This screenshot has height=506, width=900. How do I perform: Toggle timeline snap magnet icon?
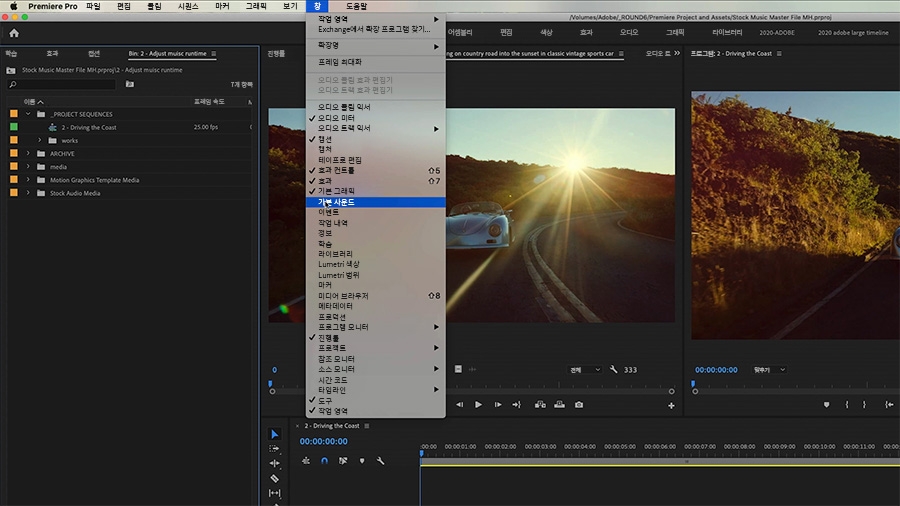point(324,461)
